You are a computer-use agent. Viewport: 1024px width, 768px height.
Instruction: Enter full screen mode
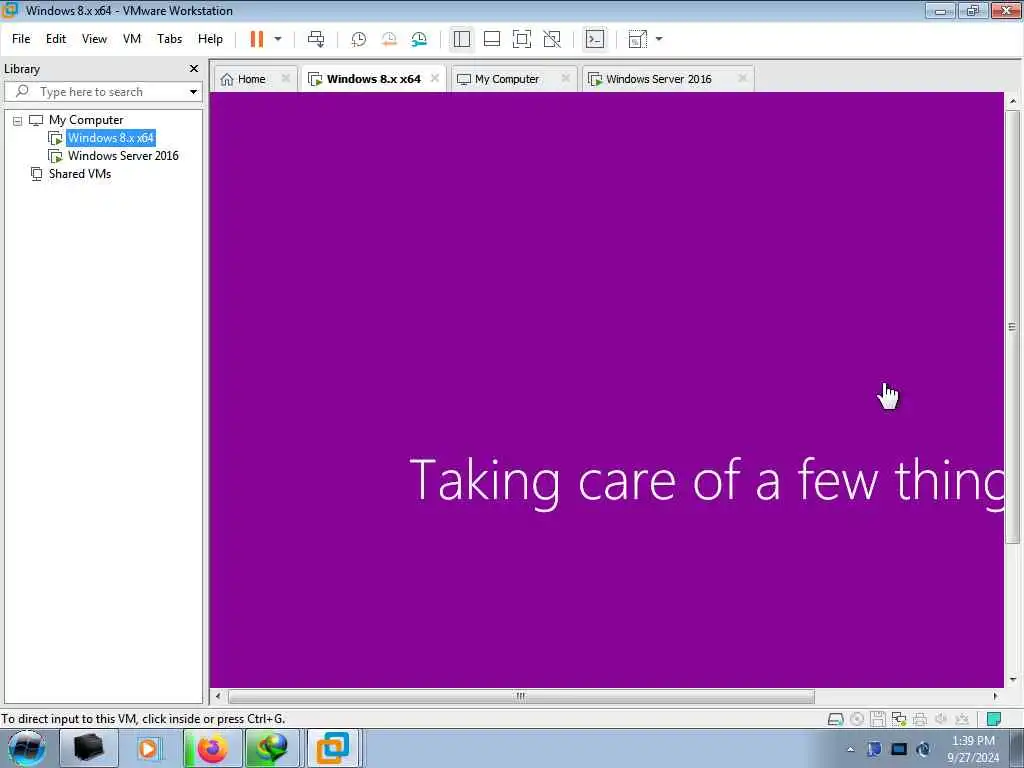point(522,39)
